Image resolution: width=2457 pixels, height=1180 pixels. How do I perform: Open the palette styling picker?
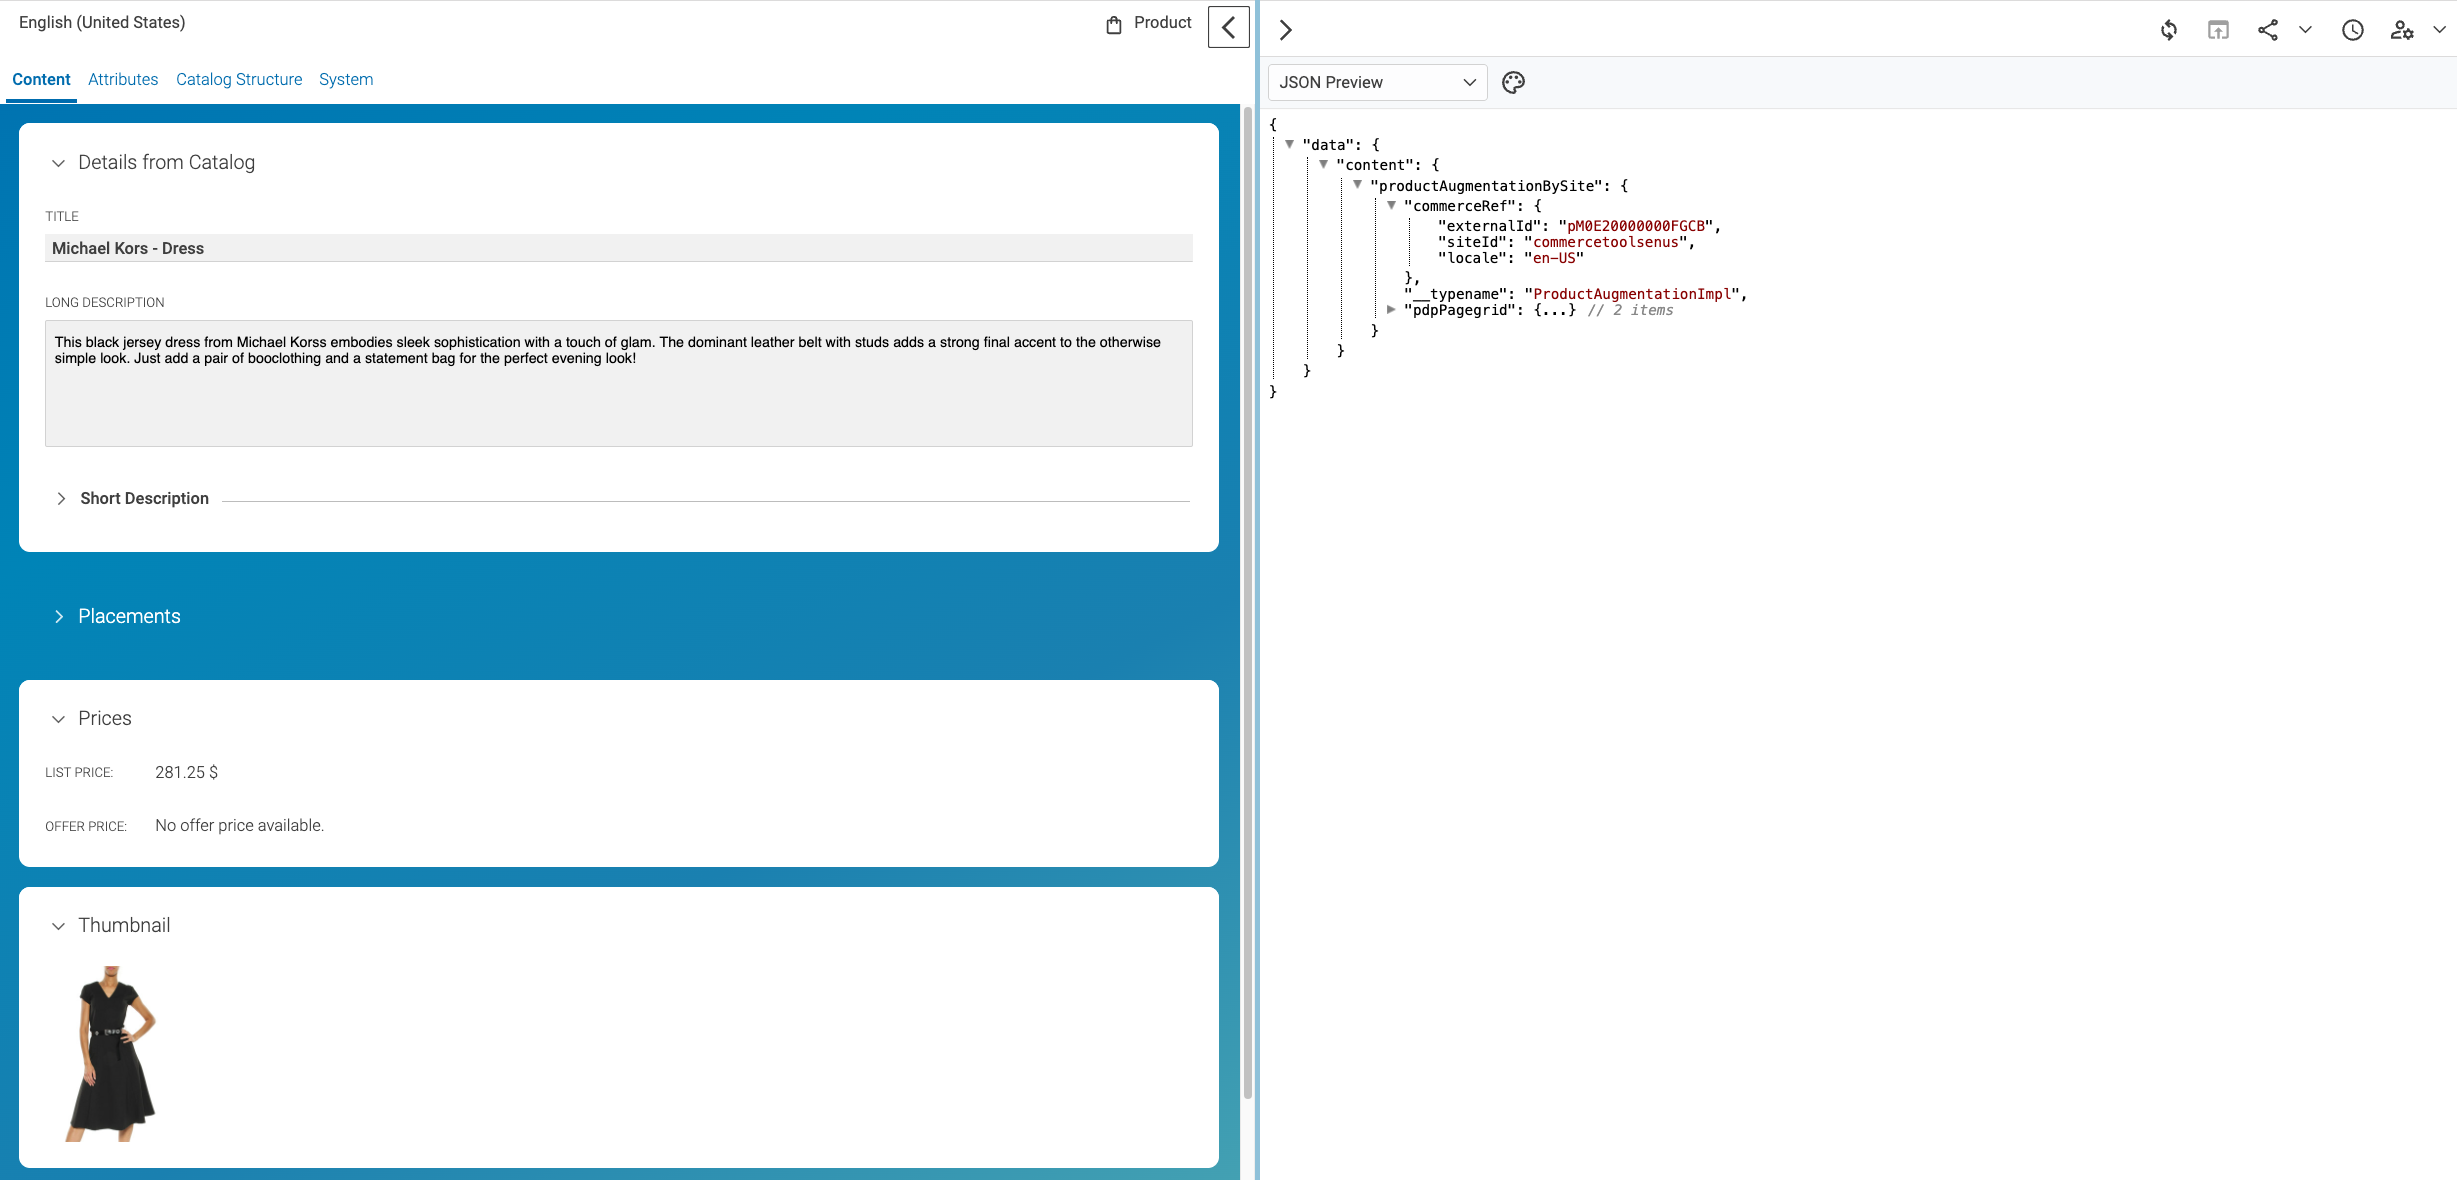(1513, 82)
